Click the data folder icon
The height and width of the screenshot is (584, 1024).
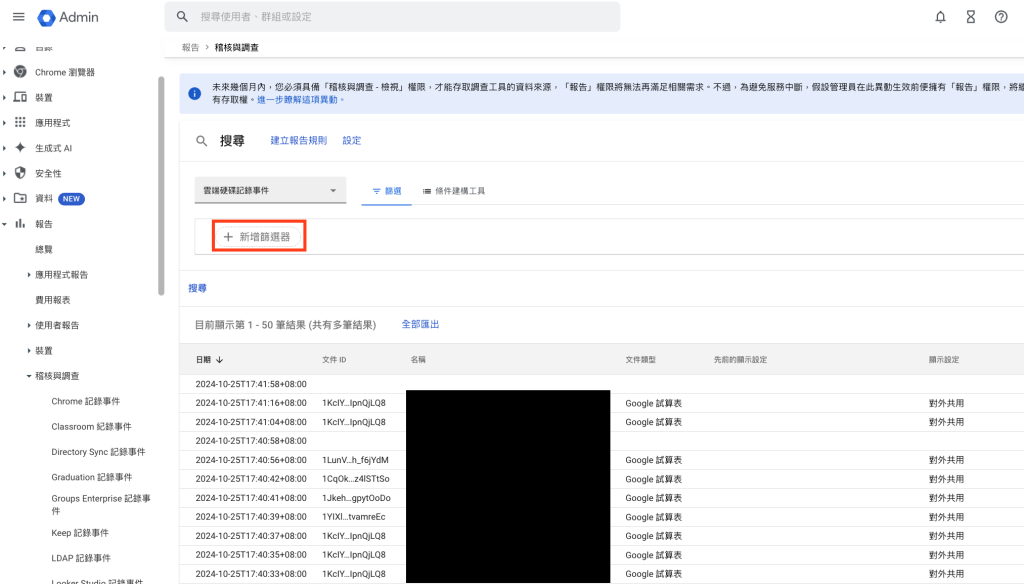[x=20, y=198]
